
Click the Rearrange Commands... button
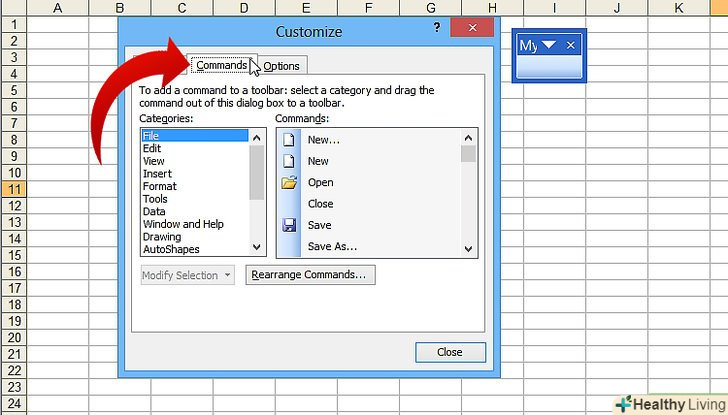click(310, 274)
